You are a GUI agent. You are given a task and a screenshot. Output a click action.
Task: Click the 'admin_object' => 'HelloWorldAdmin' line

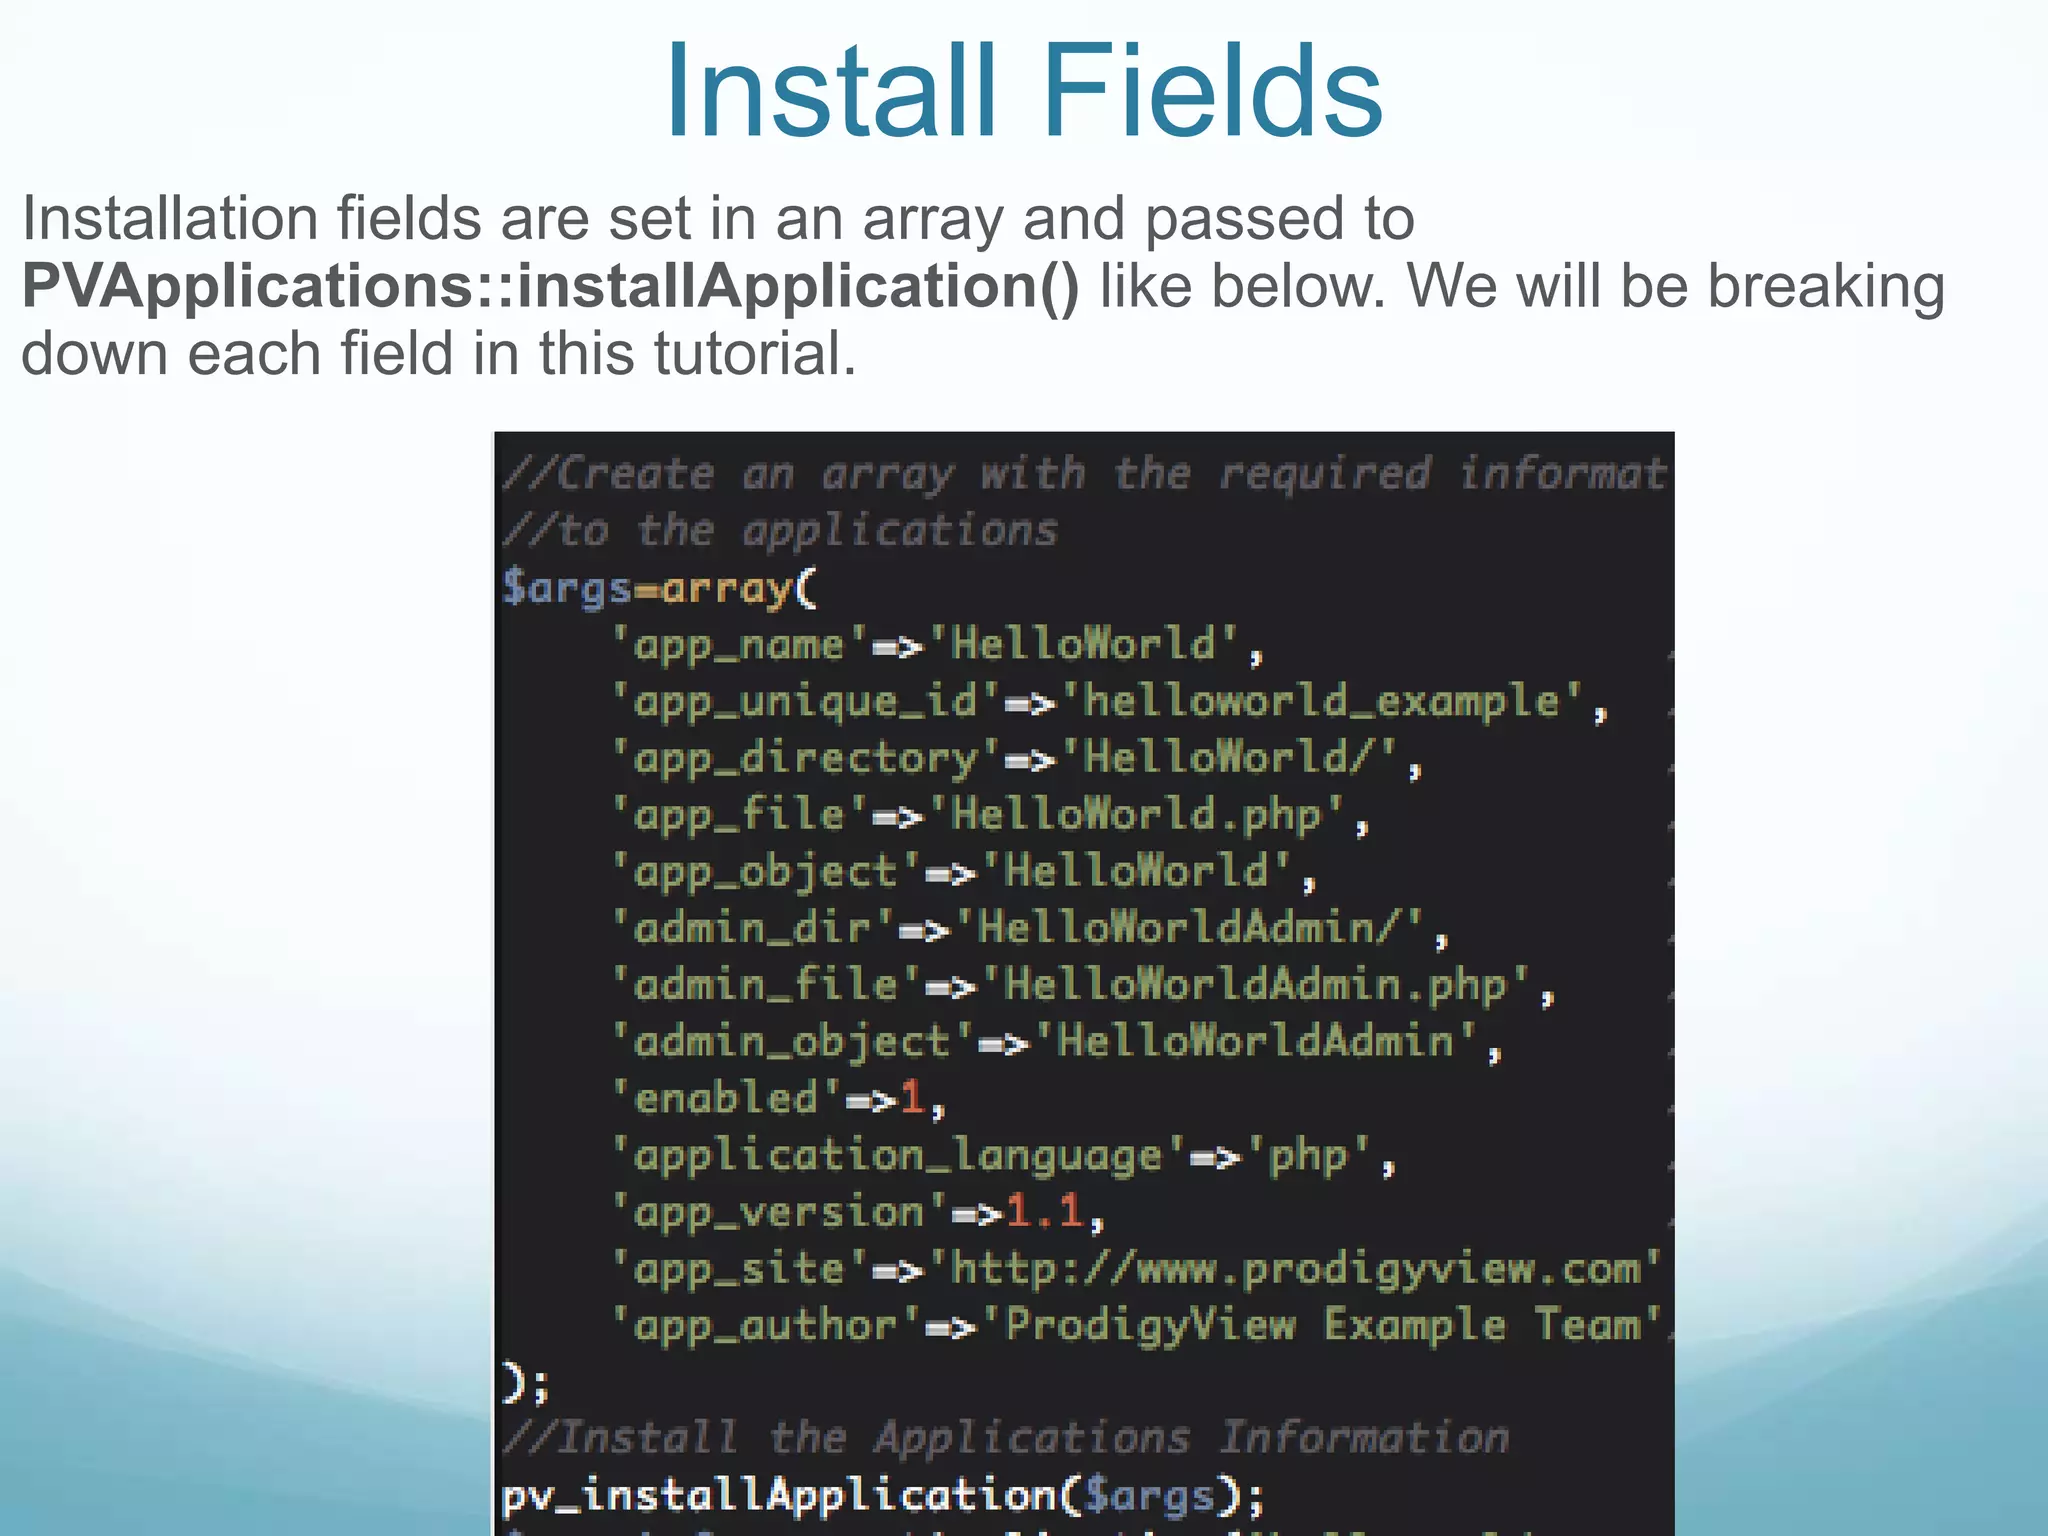1056,1042
